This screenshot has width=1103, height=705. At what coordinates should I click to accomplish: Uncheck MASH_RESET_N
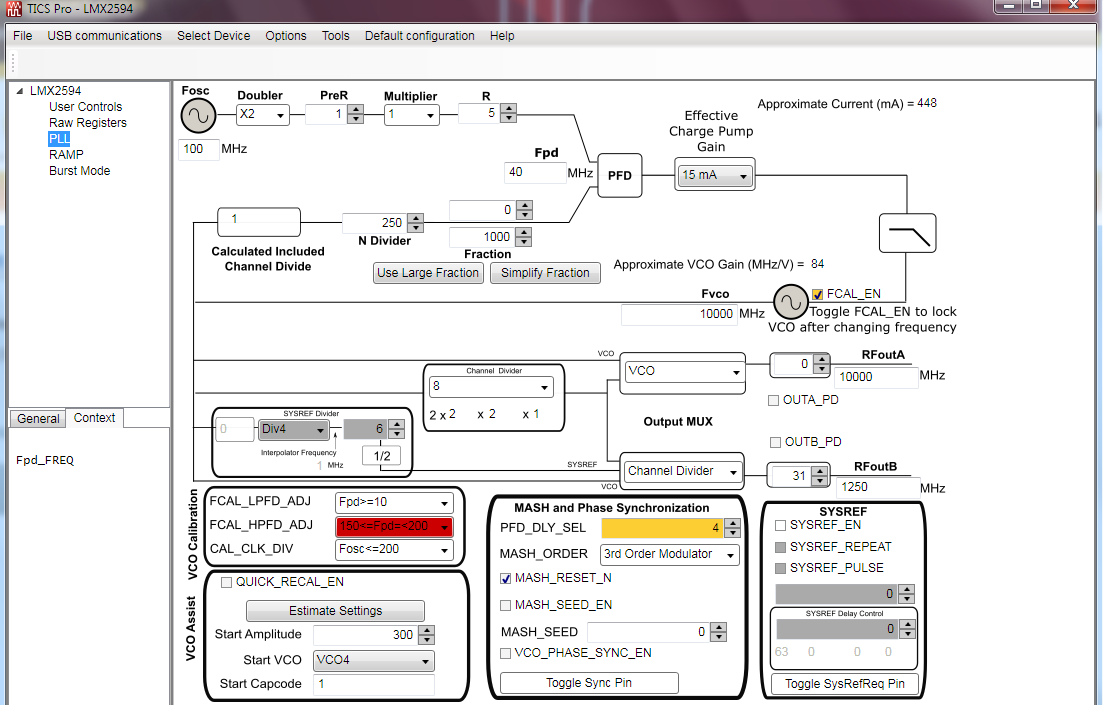(x=505, y=578)
